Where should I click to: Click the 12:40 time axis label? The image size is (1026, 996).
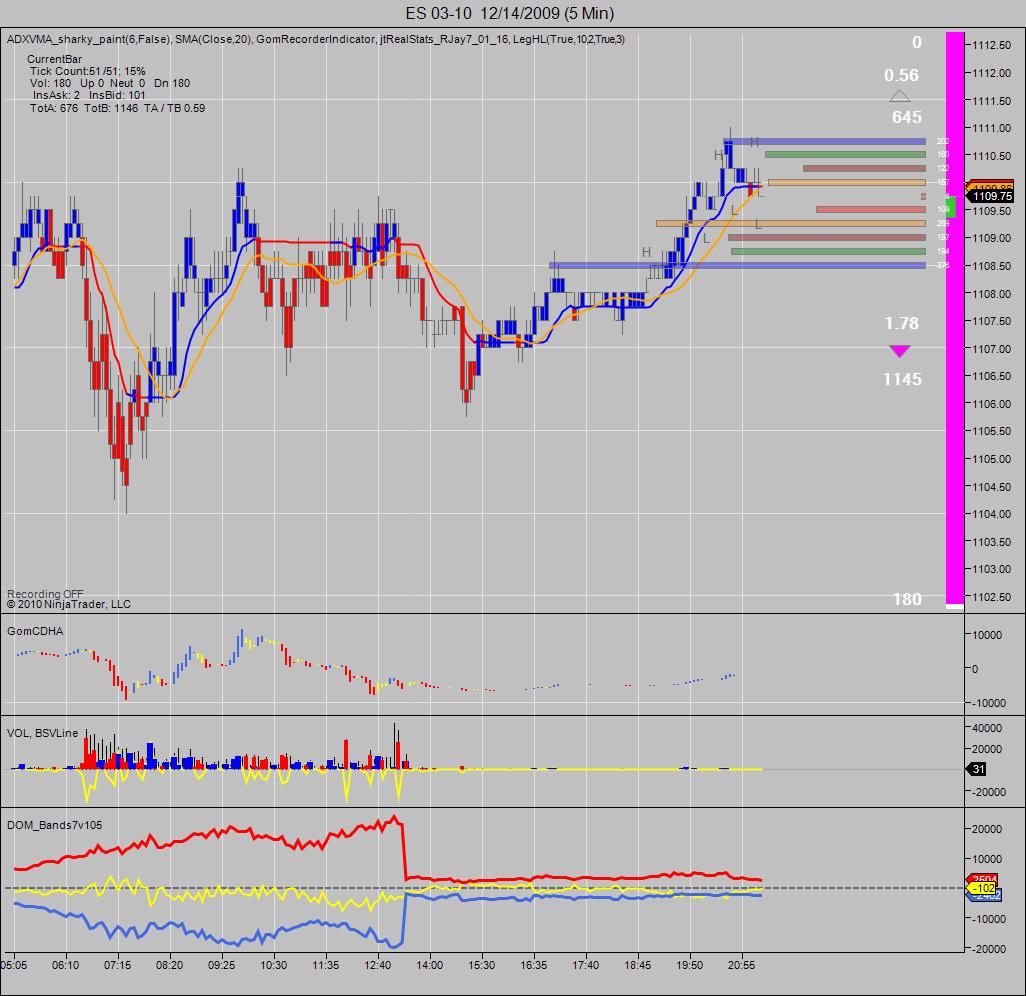378,965
